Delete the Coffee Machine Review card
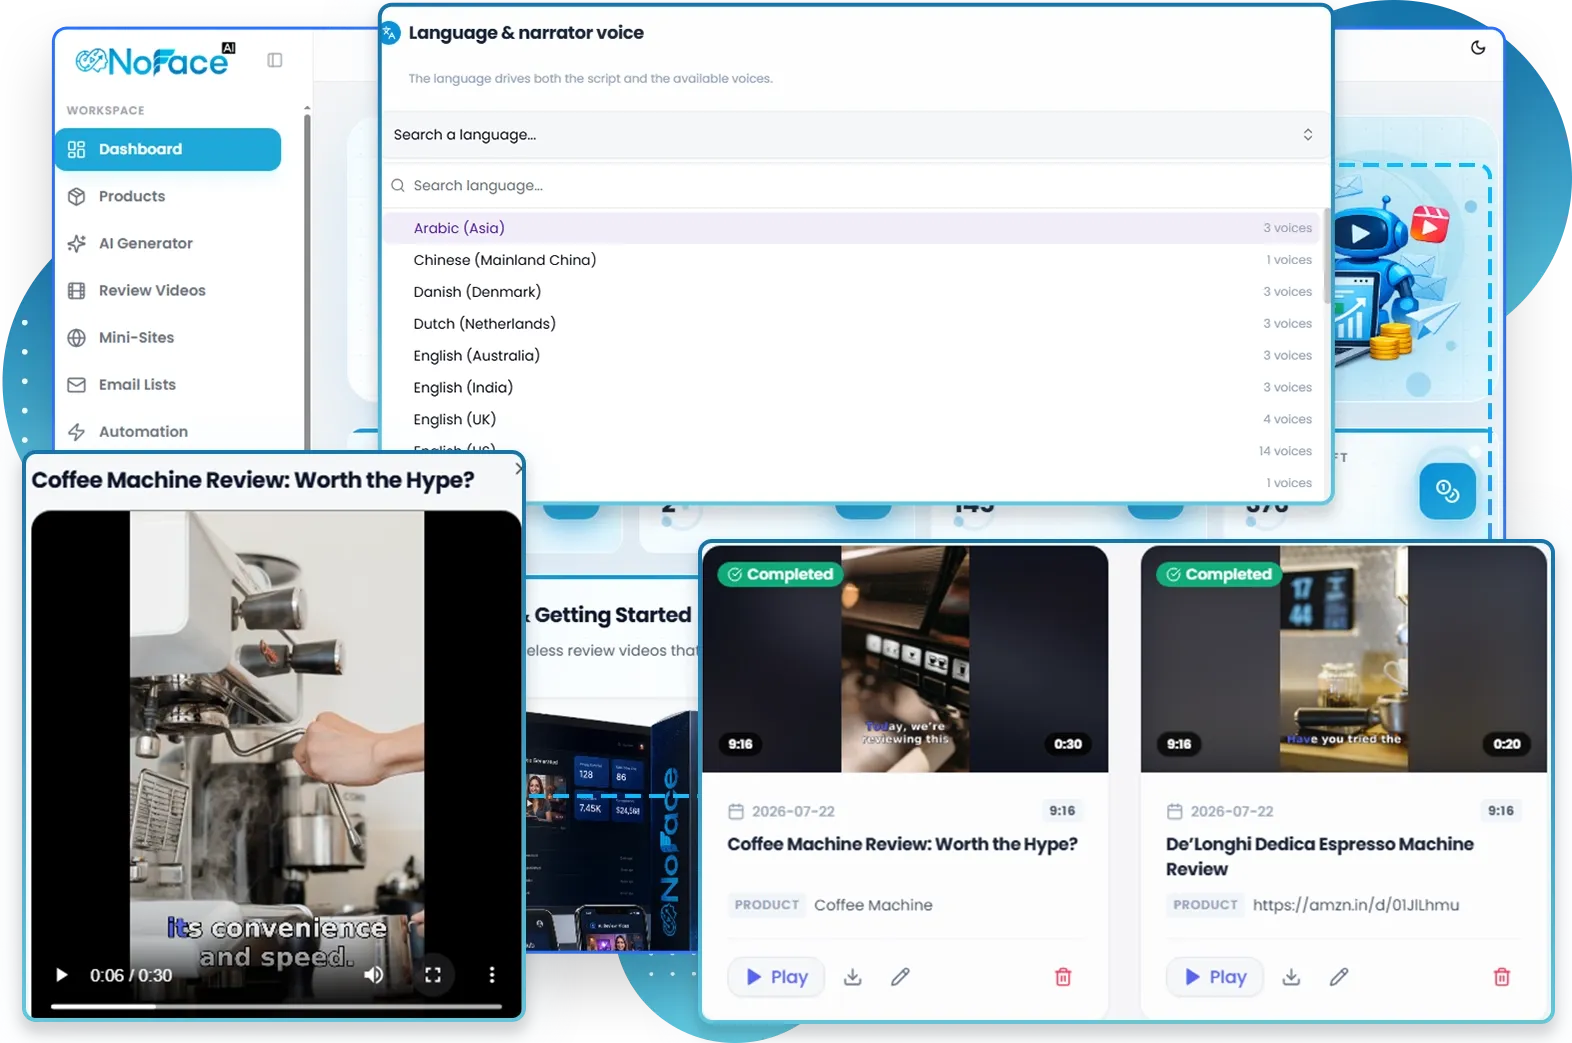1572x1043 pixels. click(1063, 977)
